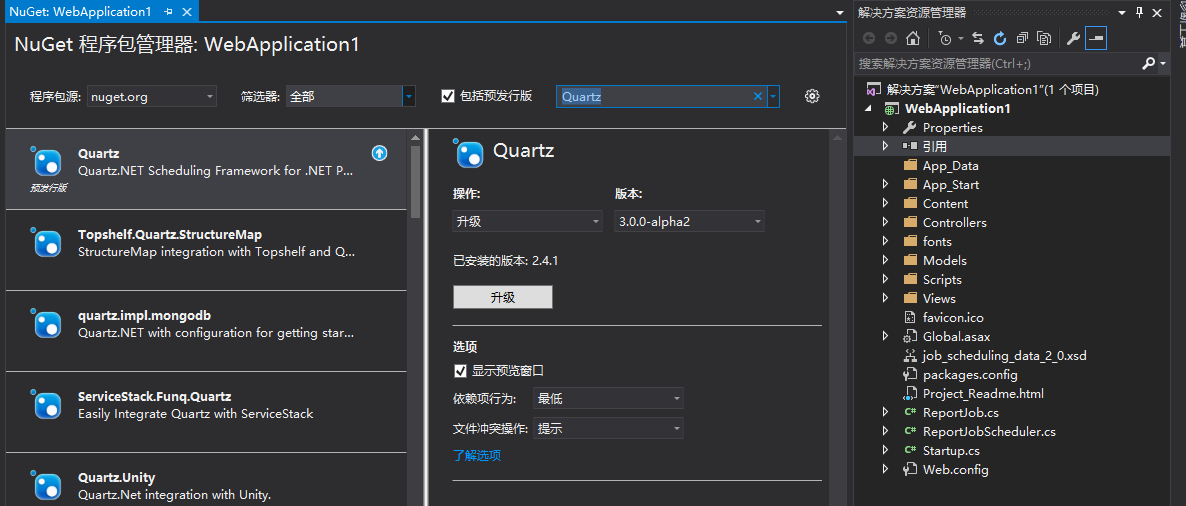The image size is (1186, 506).
Task: Click ServiceStack.Funq.Quartz package icon
Action: click(45, 405)
